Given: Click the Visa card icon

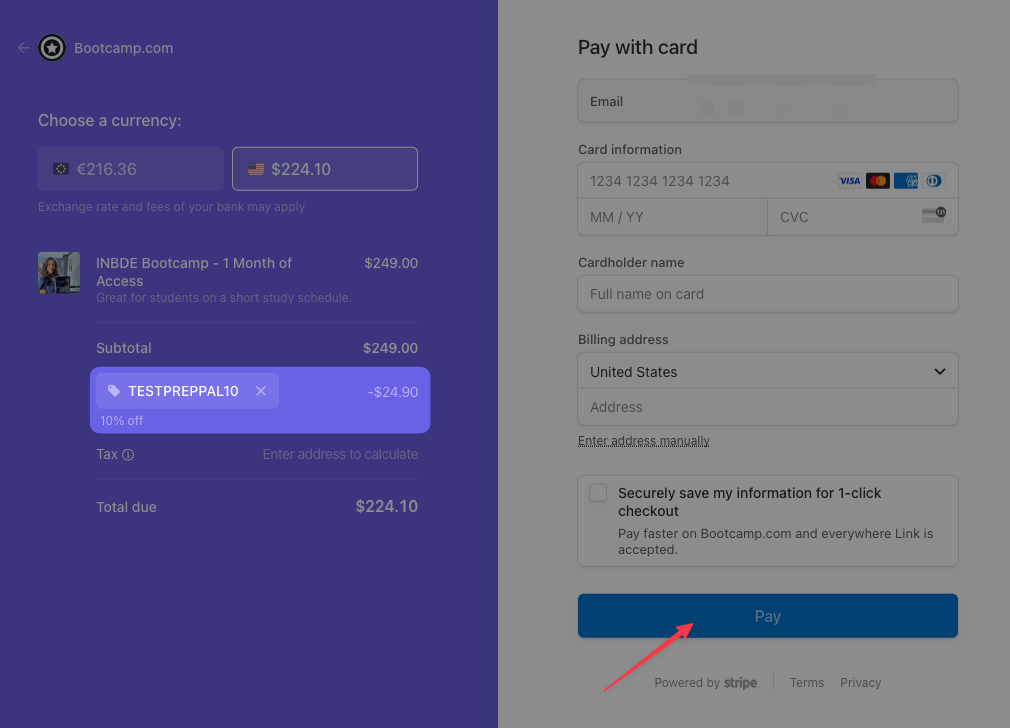Looking at the screenshot, I should pos(849,181).
